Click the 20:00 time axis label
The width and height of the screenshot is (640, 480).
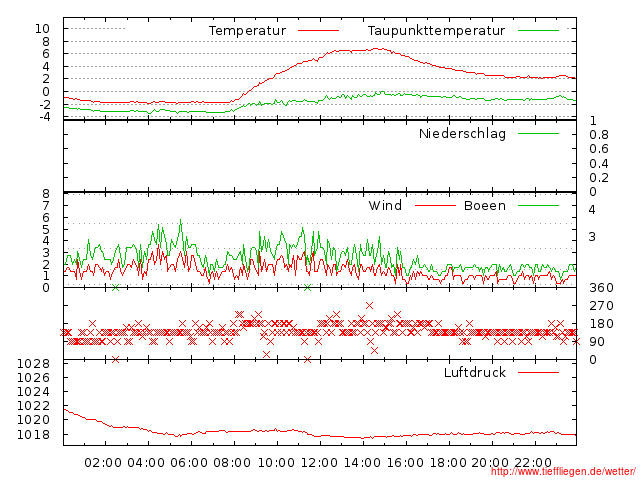point(490,463)
